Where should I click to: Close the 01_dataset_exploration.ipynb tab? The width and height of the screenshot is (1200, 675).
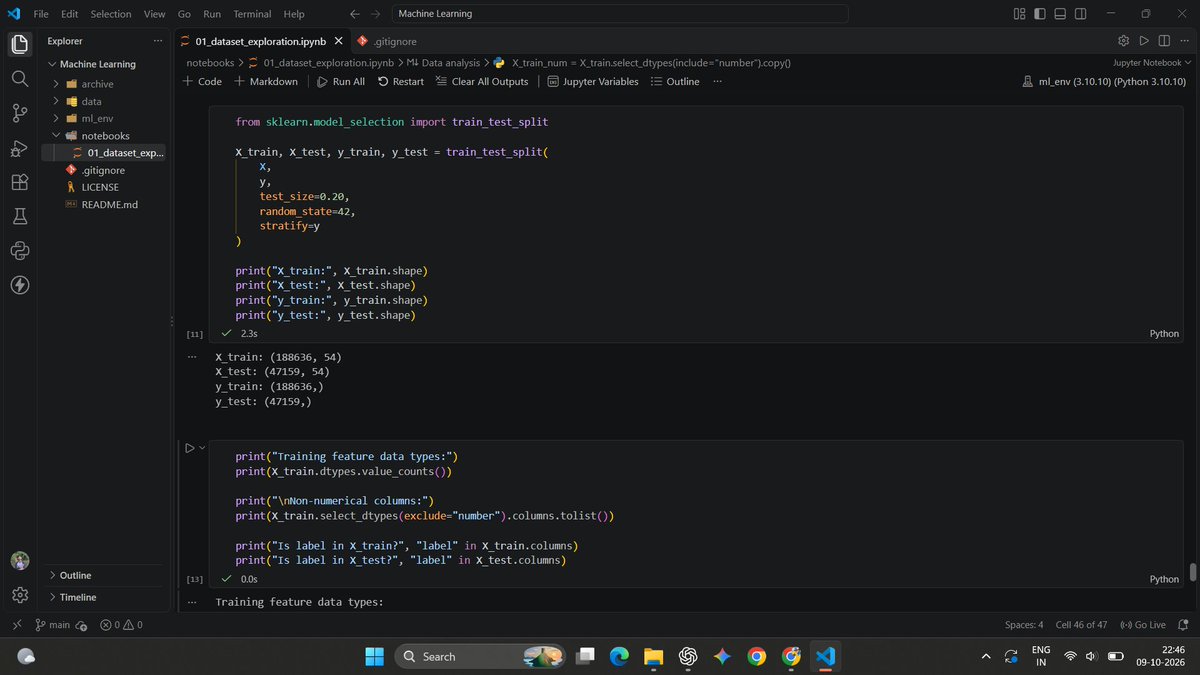click(x=337, y=41)
